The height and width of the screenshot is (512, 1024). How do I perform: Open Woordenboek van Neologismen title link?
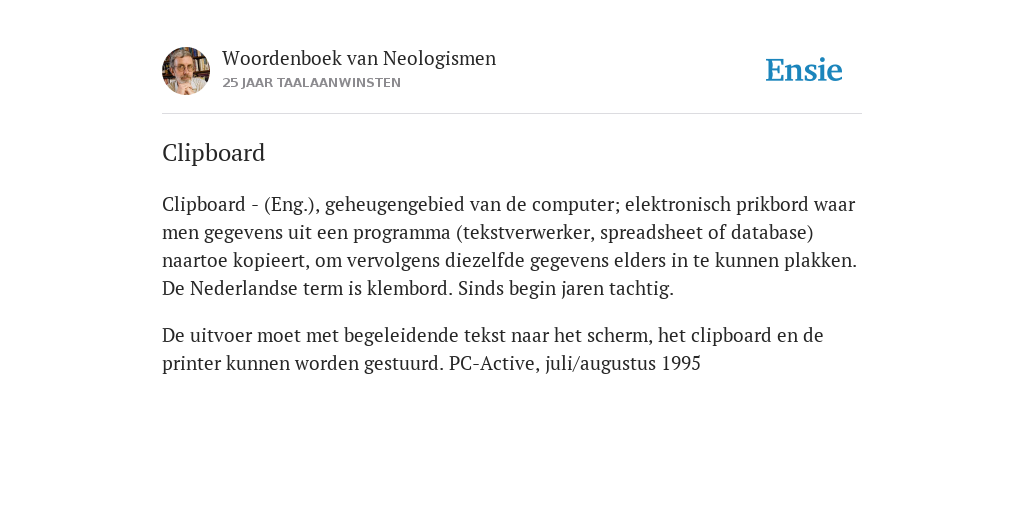pos(359,58)
